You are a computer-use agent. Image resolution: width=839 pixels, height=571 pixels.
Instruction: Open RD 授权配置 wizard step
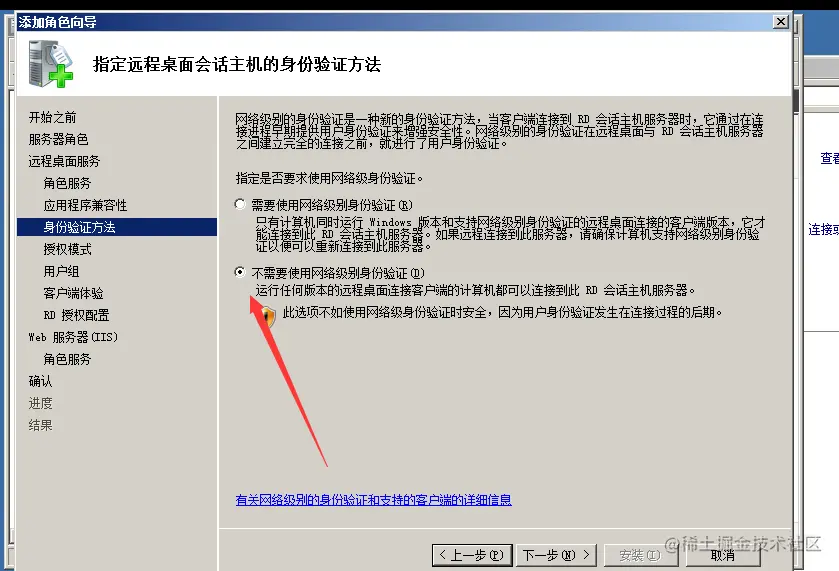[x=77, y=315]
